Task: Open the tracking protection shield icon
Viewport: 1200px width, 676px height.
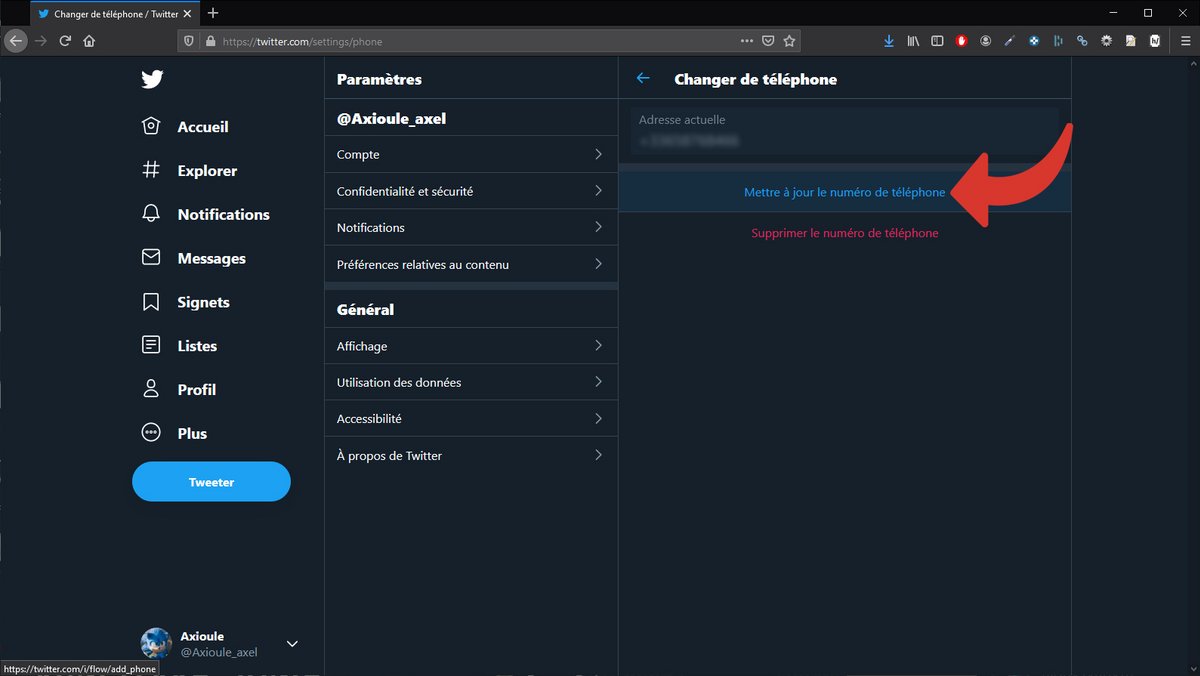Action: pyautogui.click(x=188, y=41)
